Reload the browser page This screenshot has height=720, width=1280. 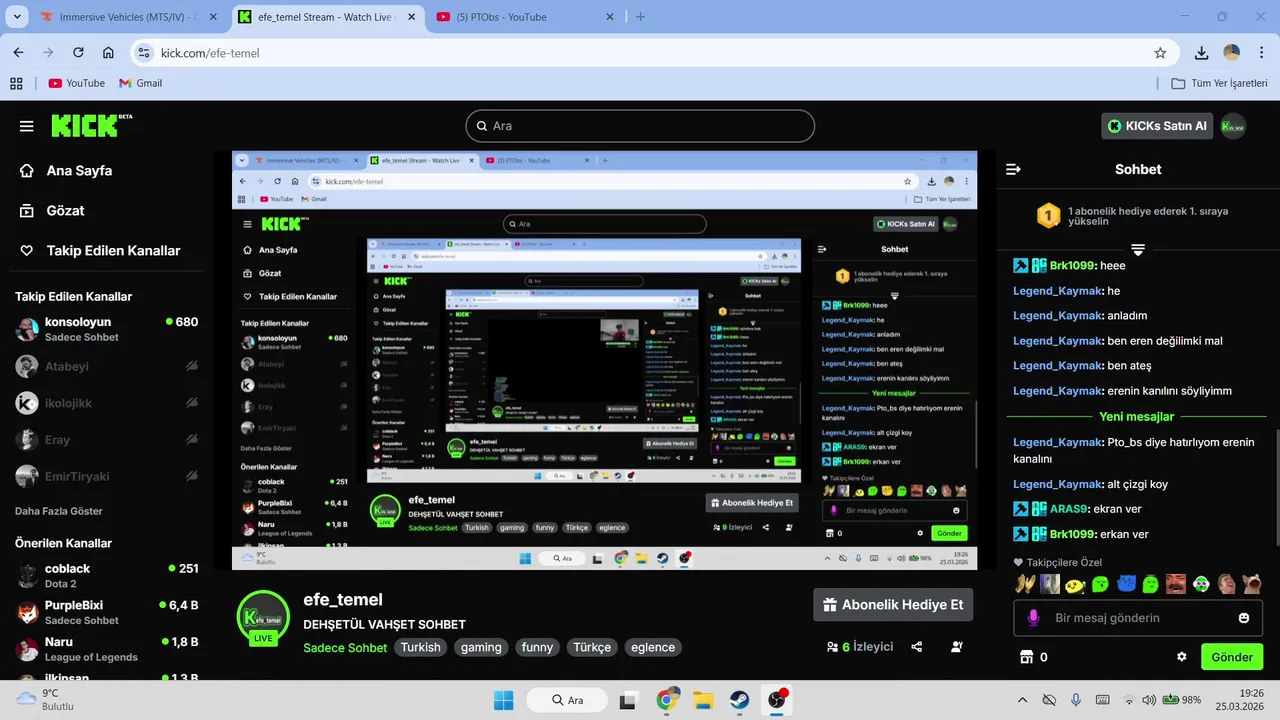pyautogui.click(x=78, y=53)
